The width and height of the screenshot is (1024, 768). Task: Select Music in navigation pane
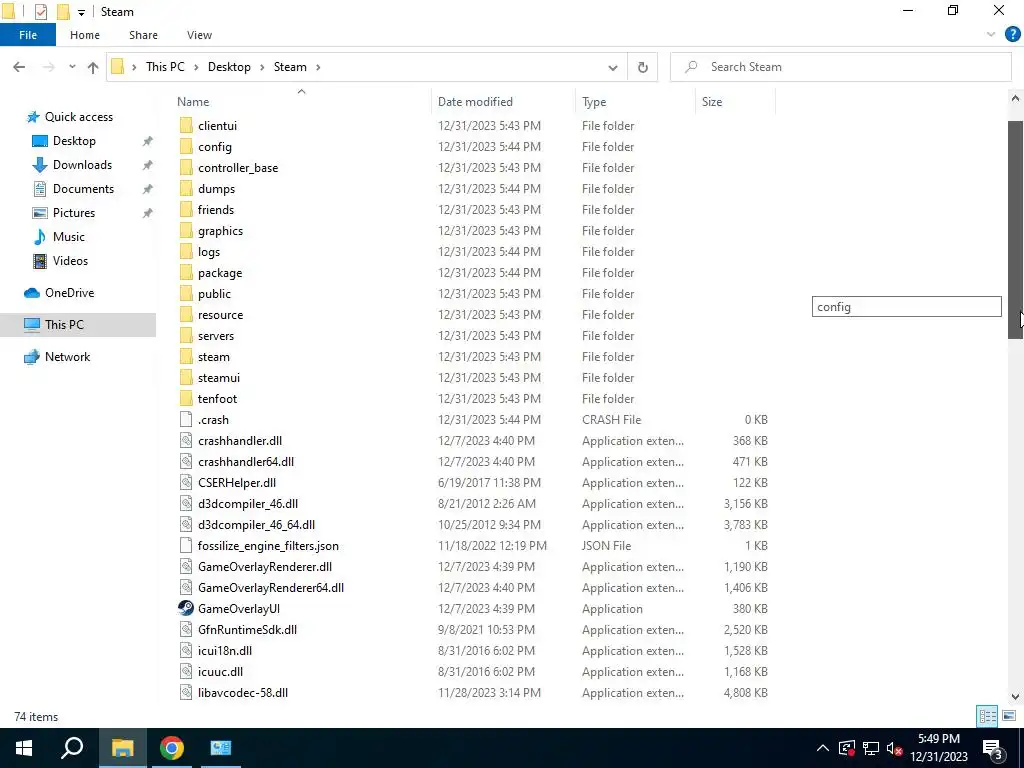click(x=69, y=237)
